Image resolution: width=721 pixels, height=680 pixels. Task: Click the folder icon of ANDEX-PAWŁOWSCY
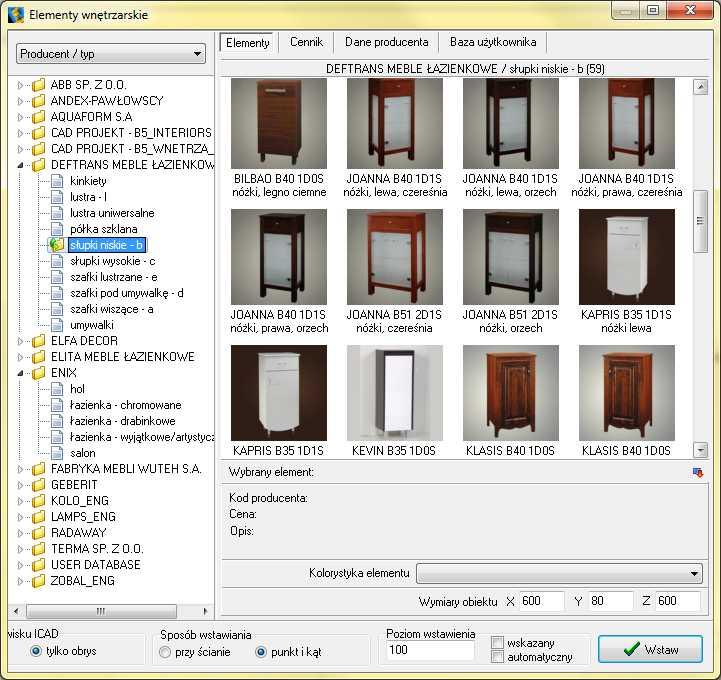[x=39, y=101]
